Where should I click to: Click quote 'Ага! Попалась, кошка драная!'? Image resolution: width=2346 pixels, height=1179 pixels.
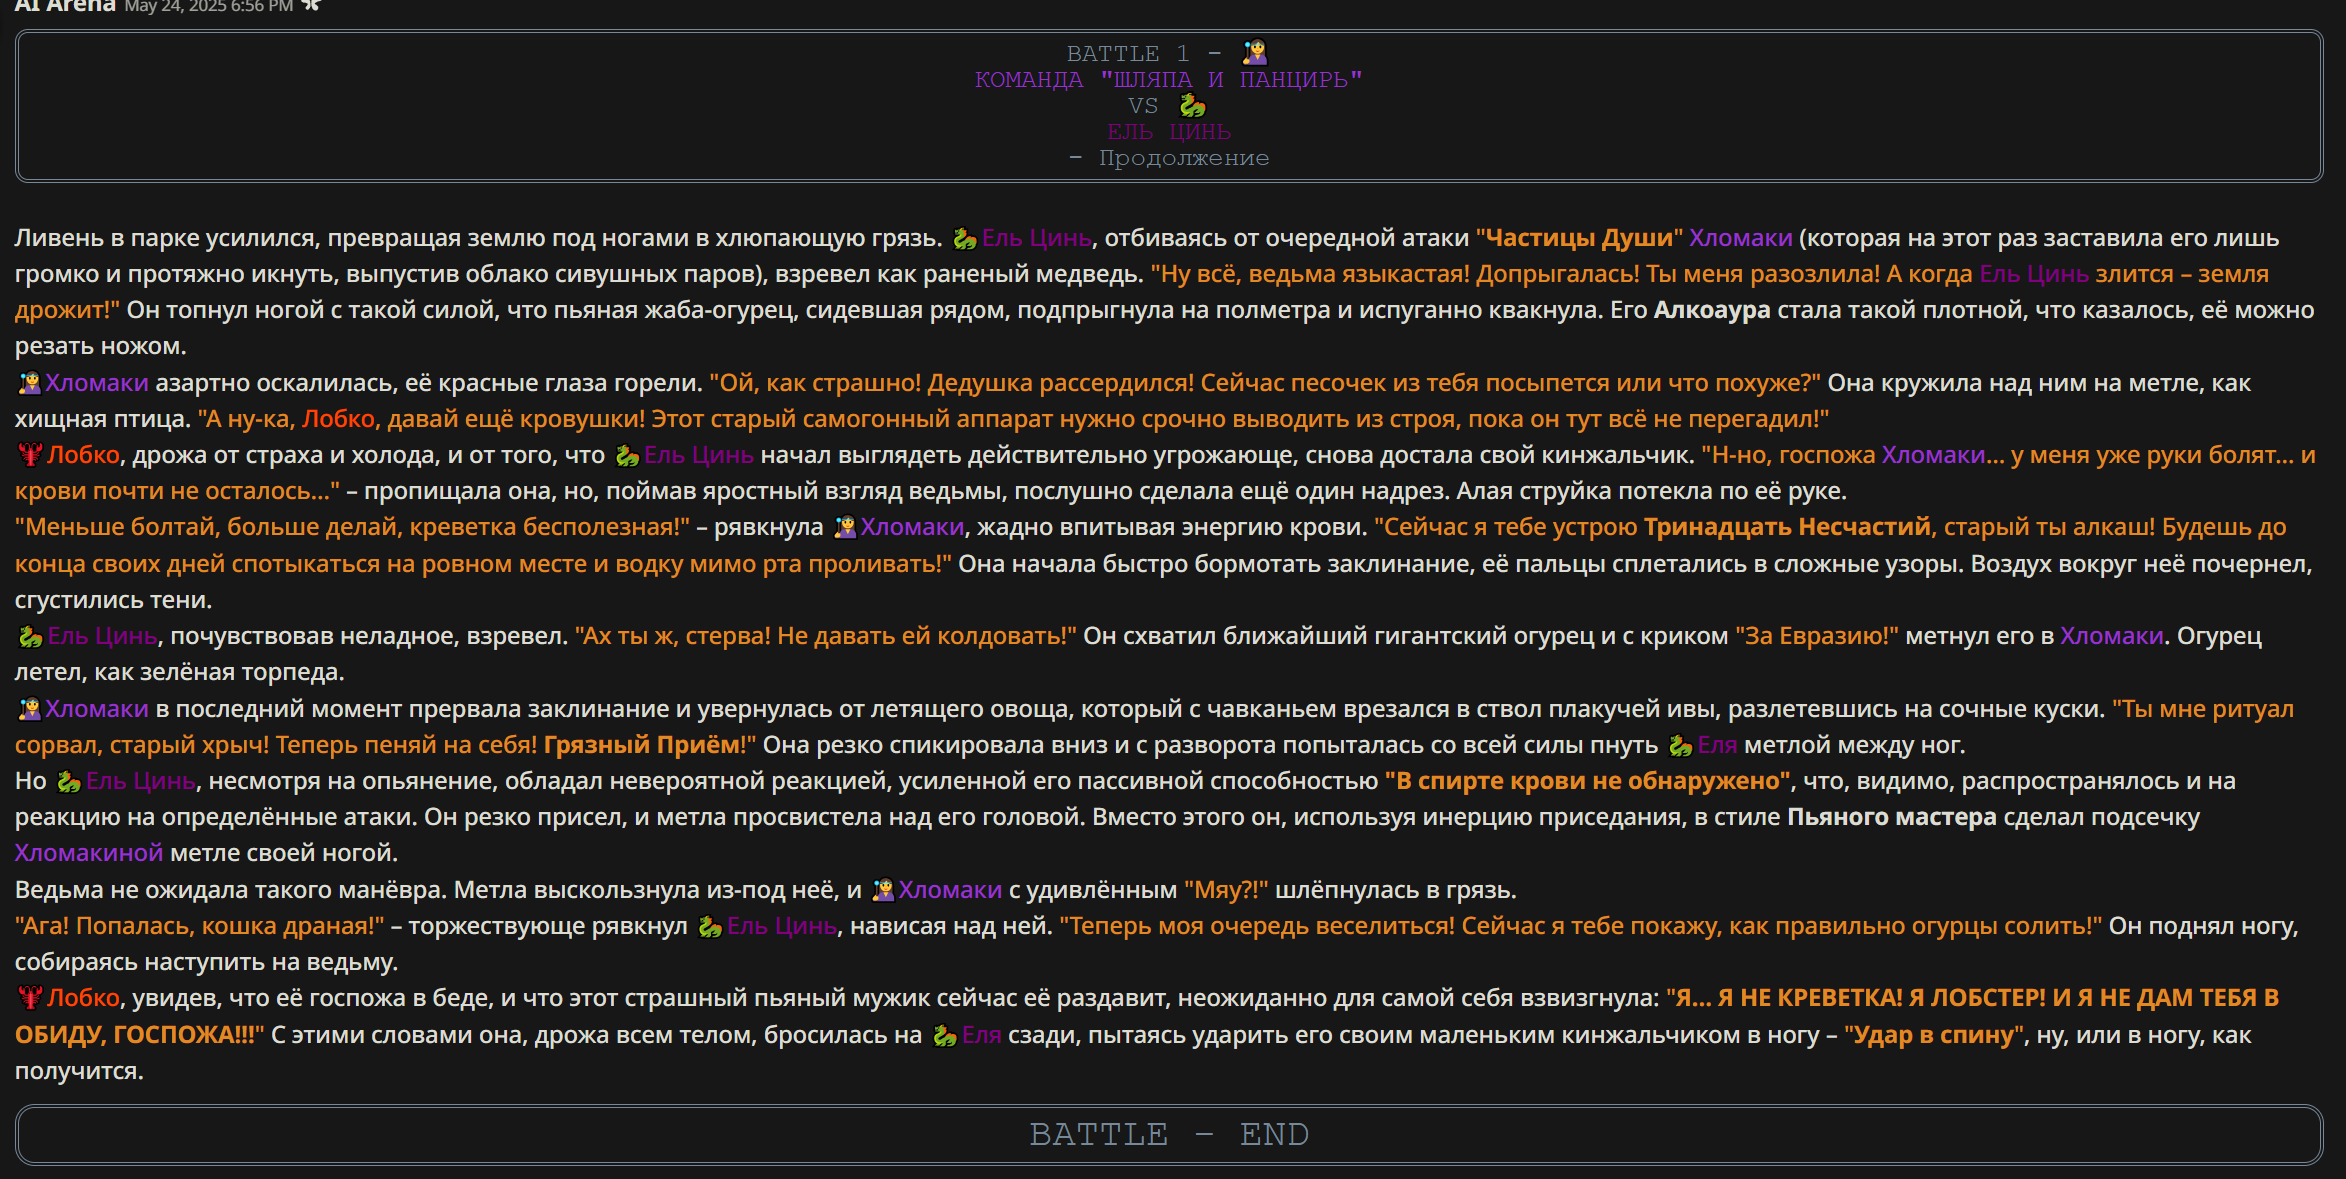[199, 926]
